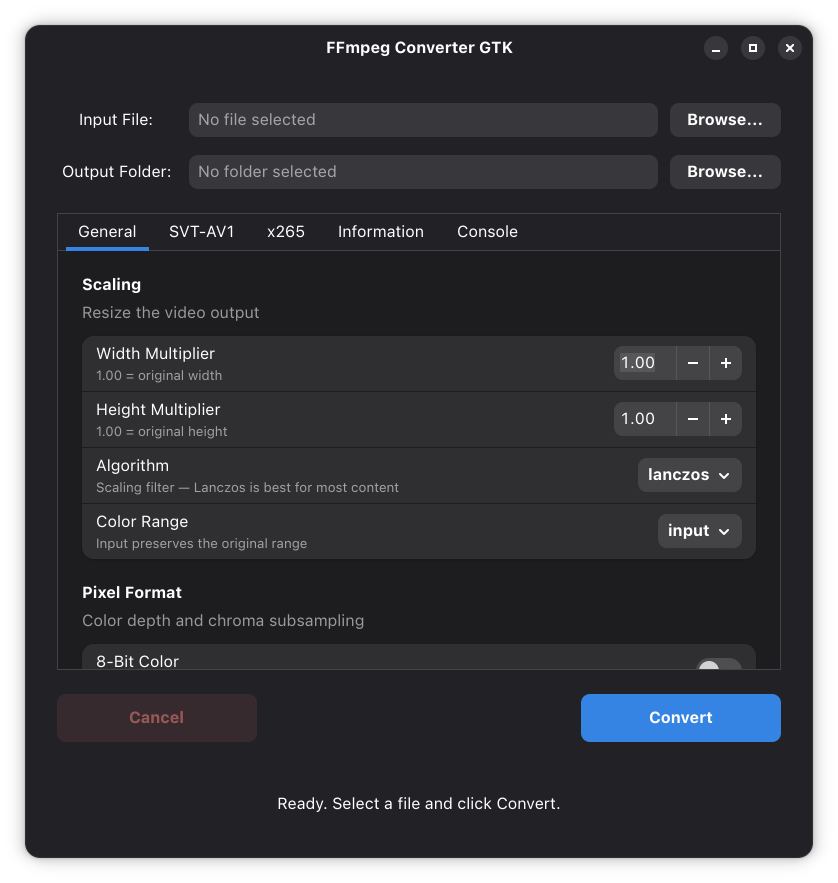The image size is (838, 883).
Task: Open the x265 tab
Action: pos(286,231)
